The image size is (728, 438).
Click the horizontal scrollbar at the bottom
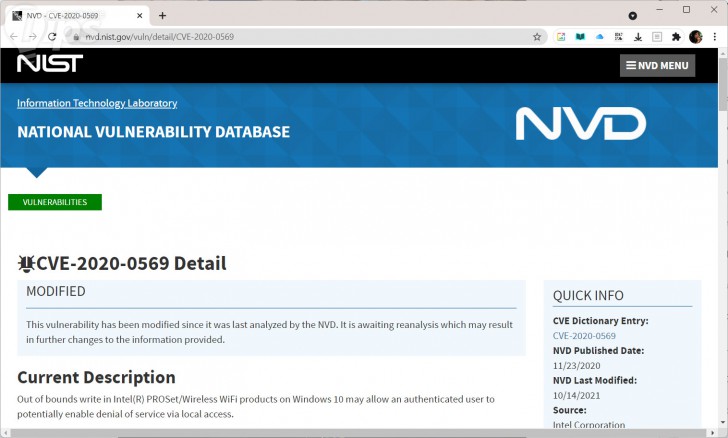click(x=358, y=433)
